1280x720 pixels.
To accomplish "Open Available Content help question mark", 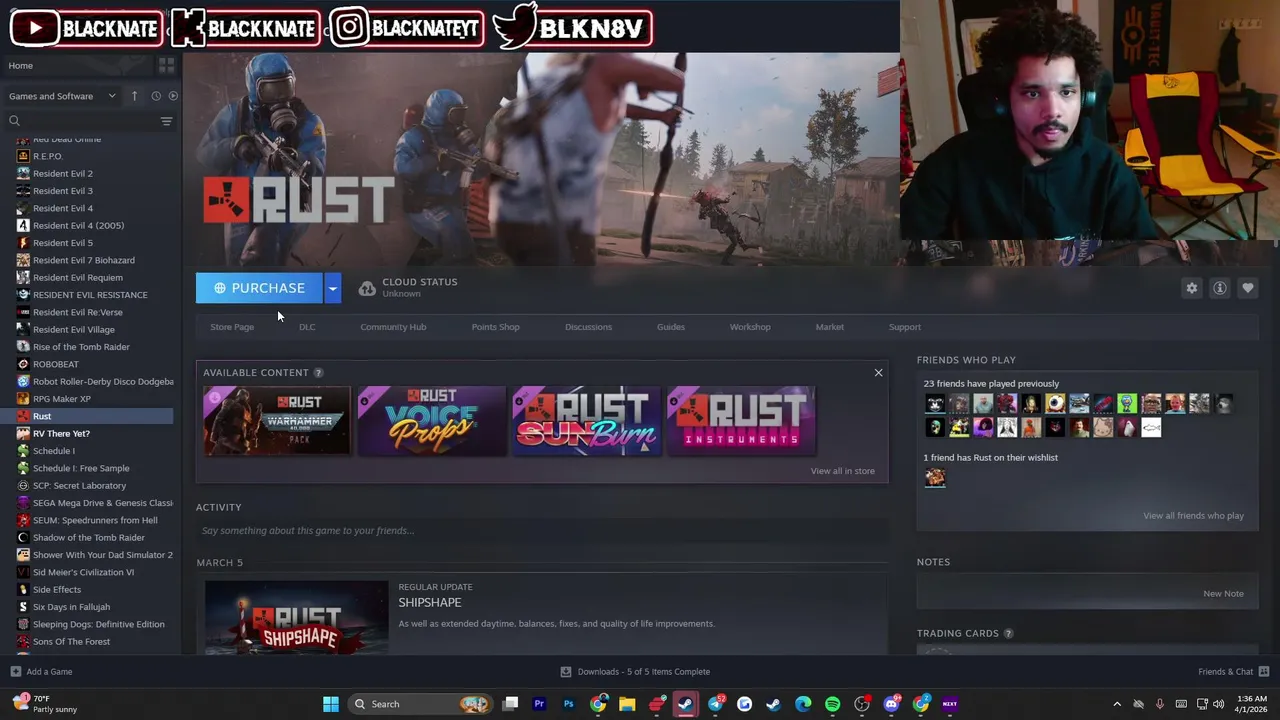I will (318, 373).
